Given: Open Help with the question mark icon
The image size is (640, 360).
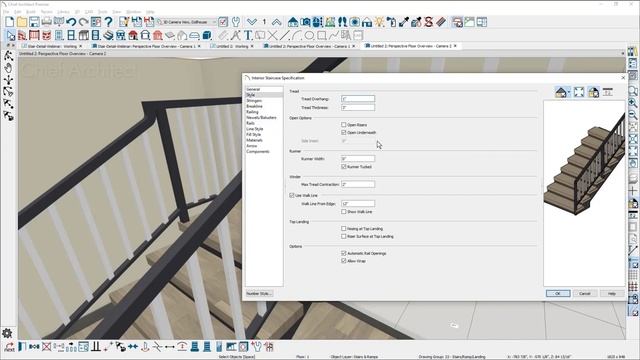Looking at the screenshot, I should tap(108, 22).
